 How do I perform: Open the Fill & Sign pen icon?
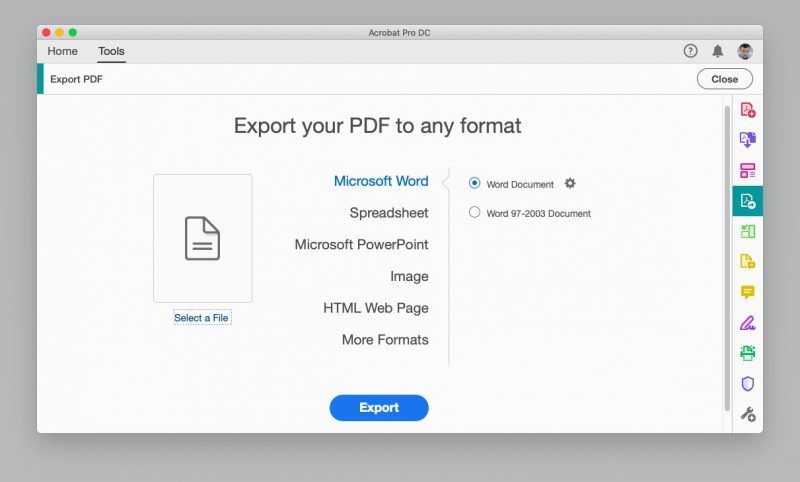tap(747, 323)
